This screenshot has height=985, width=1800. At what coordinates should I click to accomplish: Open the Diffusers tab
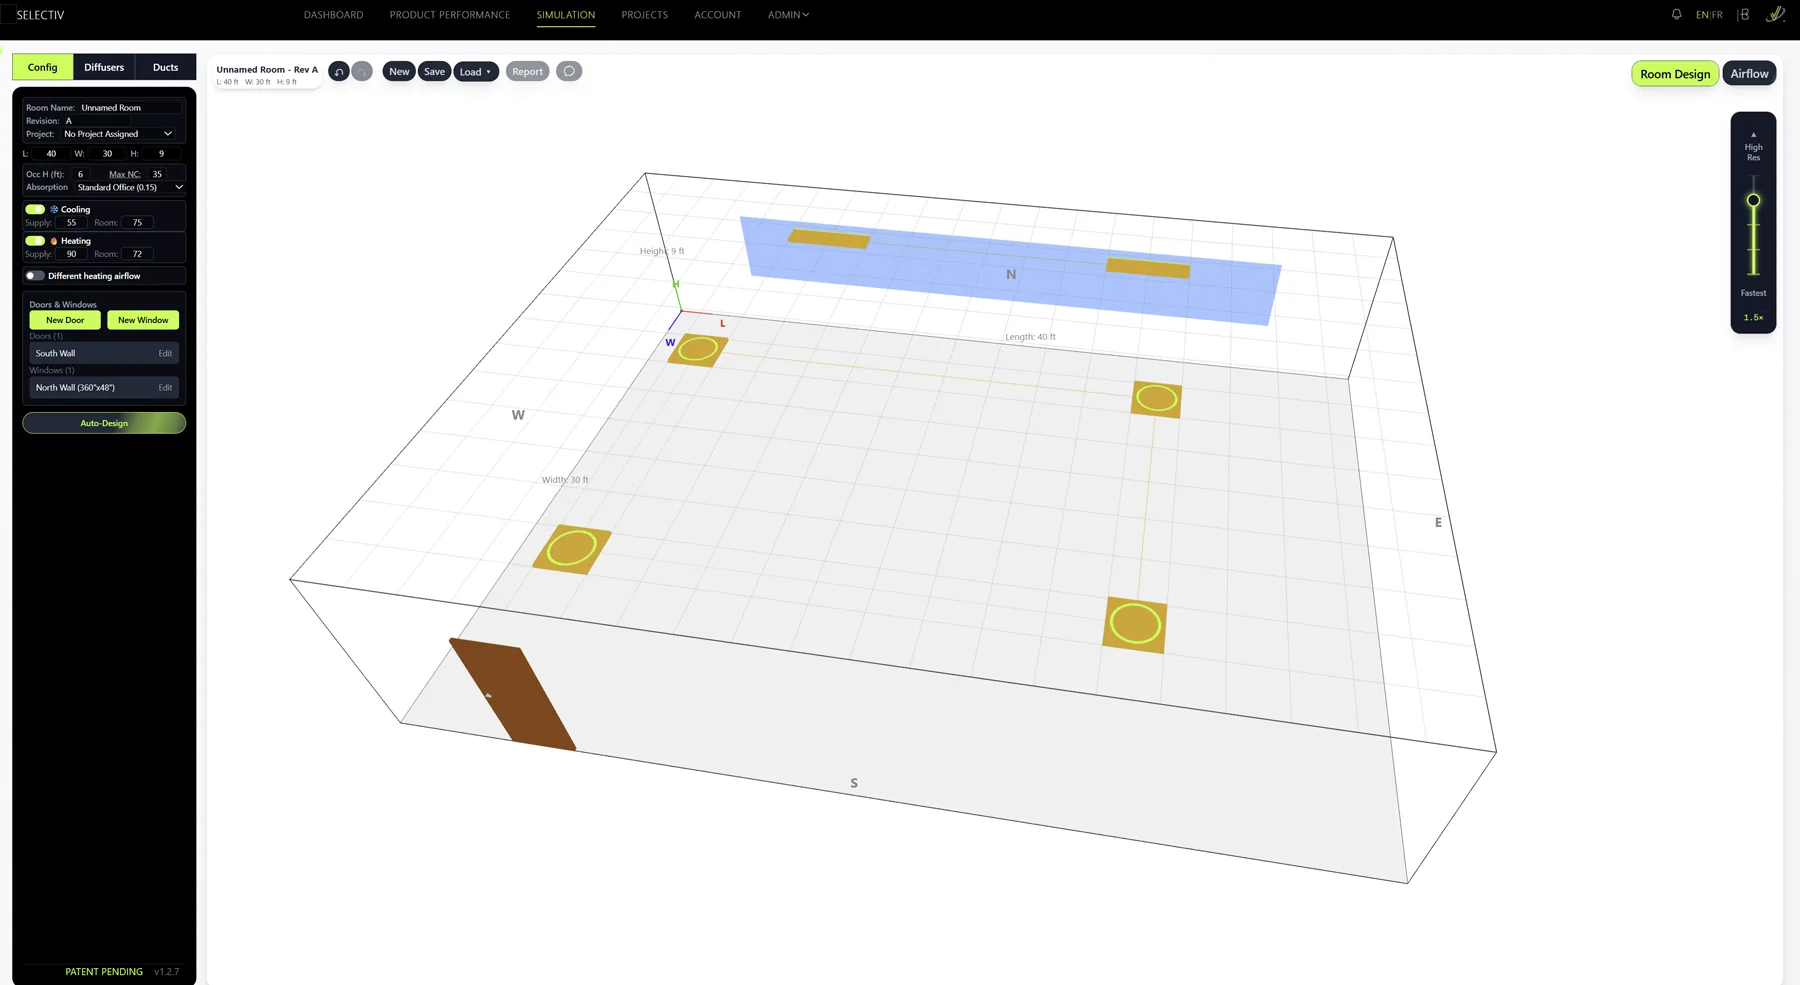pyautogui.click(x=104, y=67)
